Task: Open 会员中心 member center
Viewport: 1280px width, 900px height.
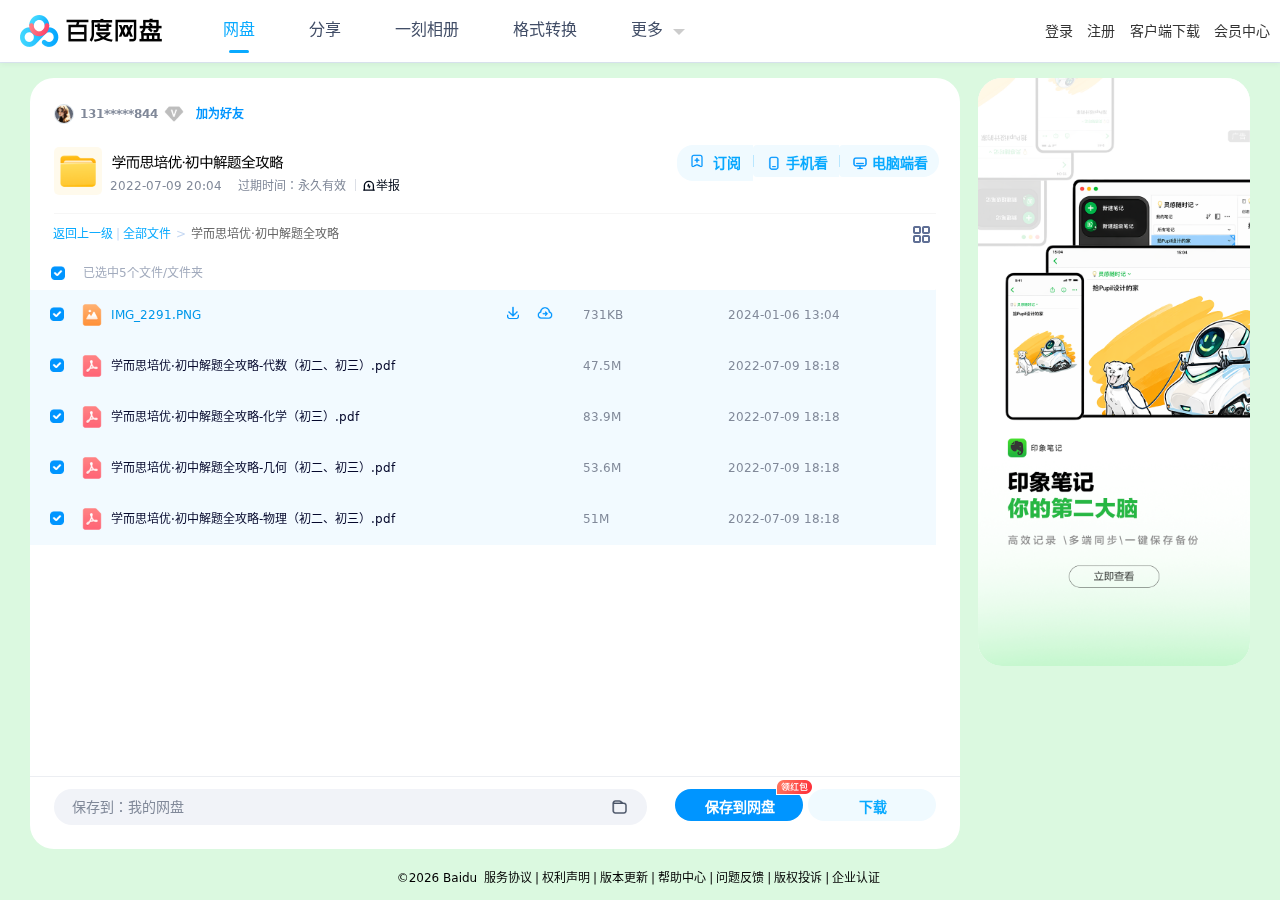Action: coord(1242,32)
